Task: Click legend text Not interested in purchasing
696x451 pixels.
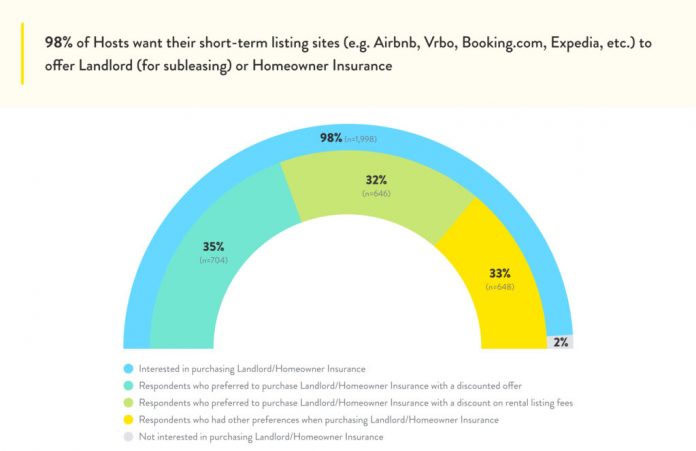Action: (261, 437)
